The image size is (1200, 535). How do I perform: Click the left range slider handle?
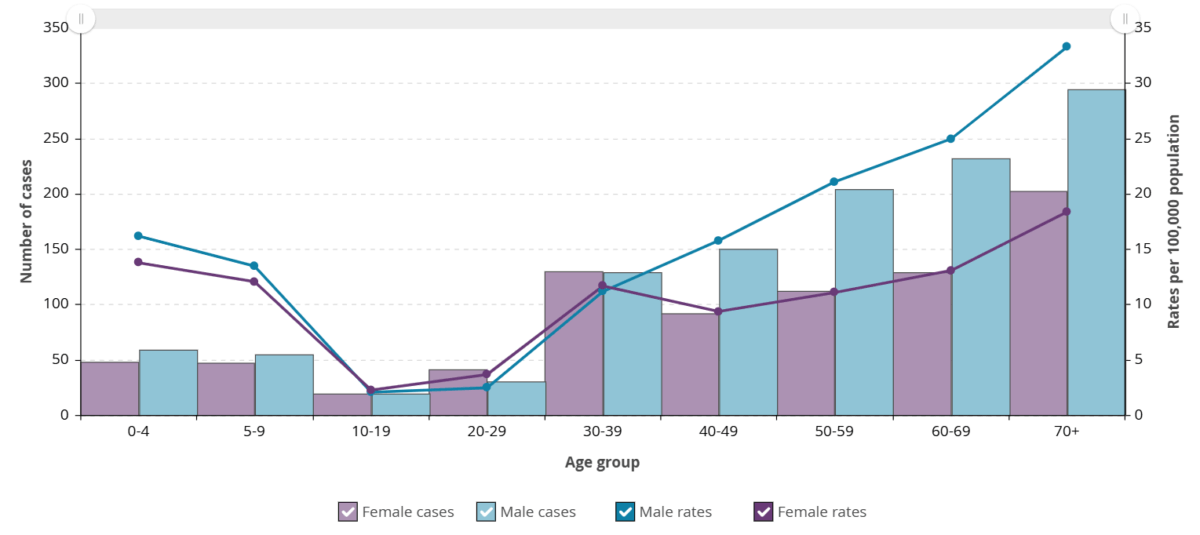(81, 19)
